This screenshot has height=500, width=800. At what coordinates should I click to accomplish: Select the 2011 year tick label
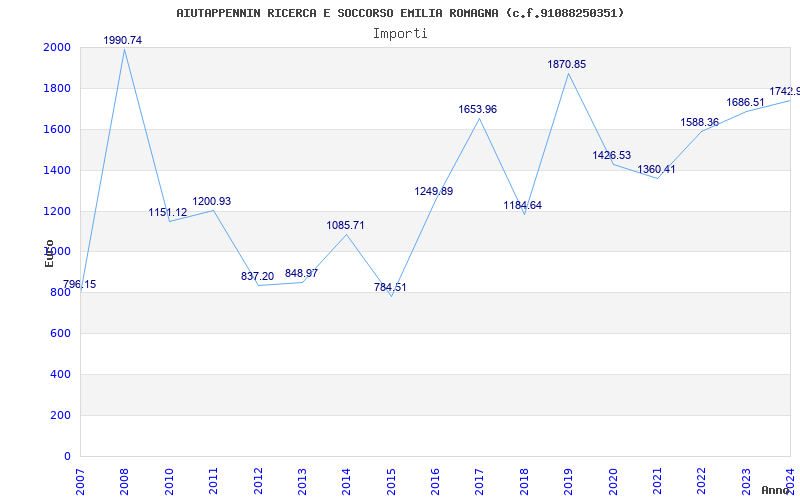click(x=213, y=481)
